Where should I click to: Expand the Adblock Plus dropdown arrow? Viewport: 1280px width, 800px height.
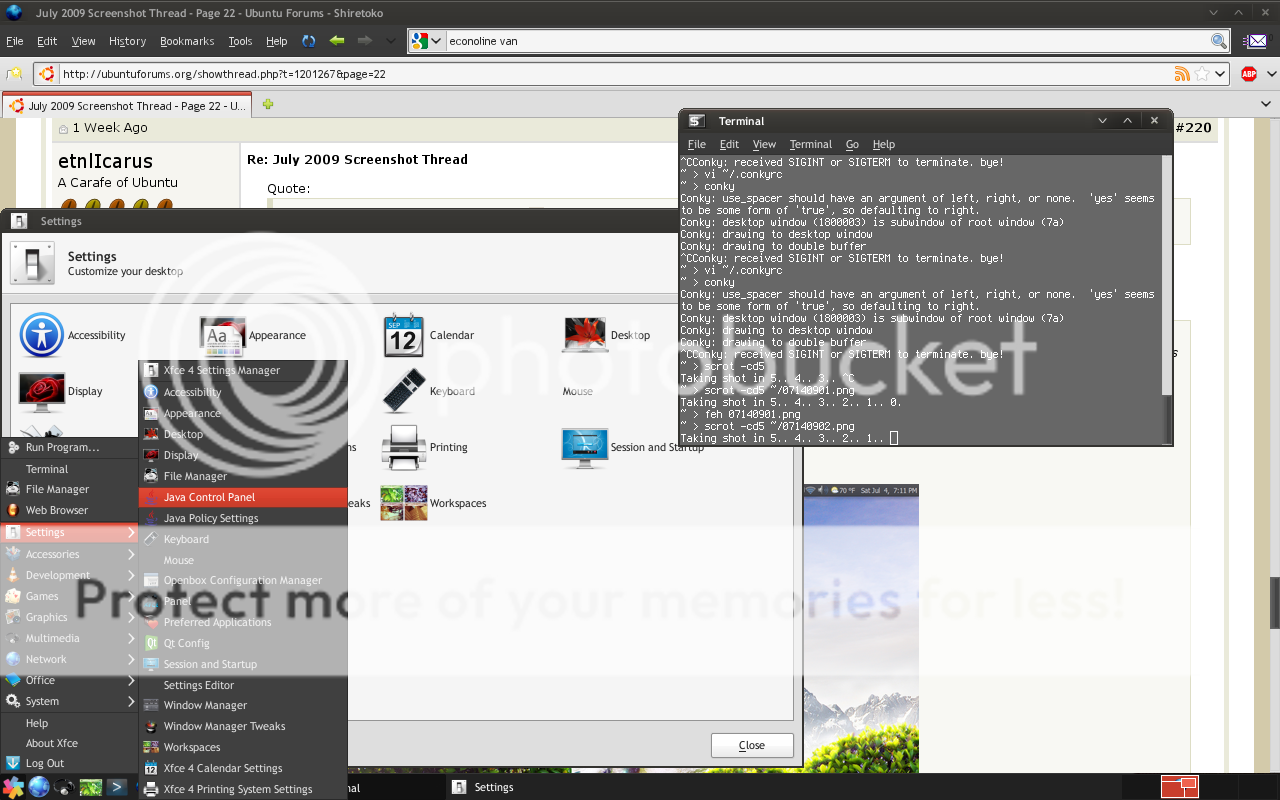[x=1268, y=74]
